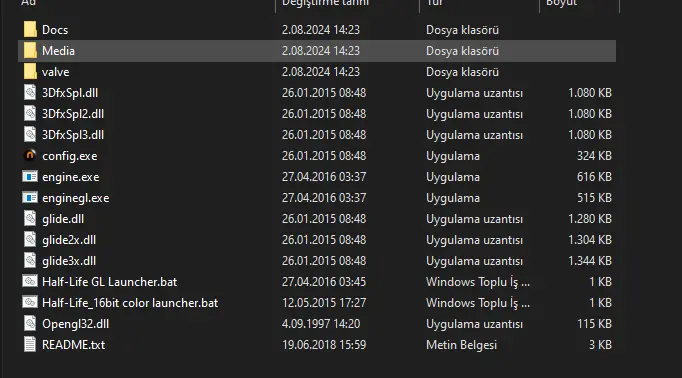Click the 3DfxSpl2.dll file icon
The width and height of the screenshot is (682, 378).
click(x=30, y=114)
